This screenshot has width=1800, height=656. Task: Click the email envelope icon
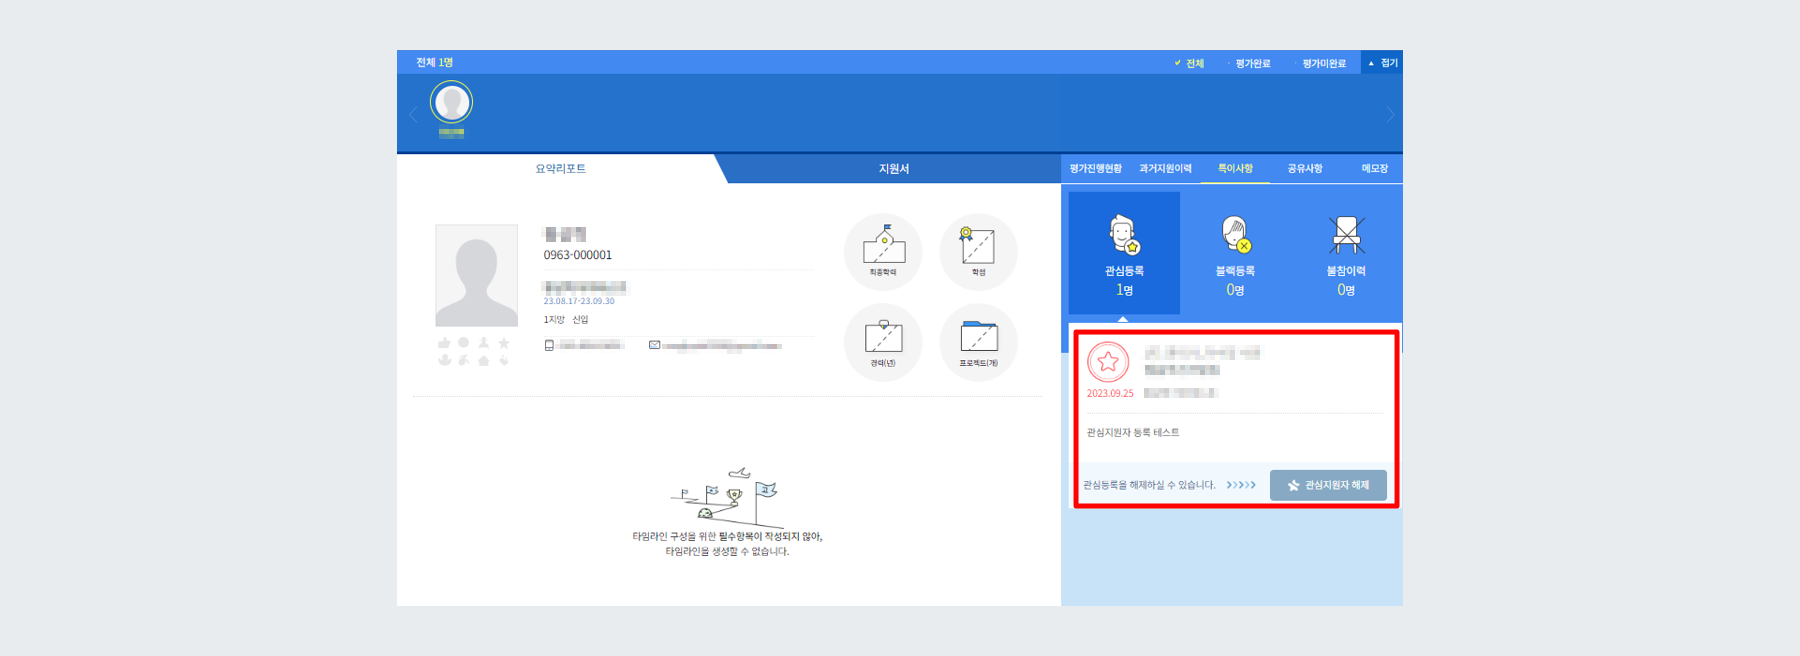pyautogui.click(x=654, y=345)
